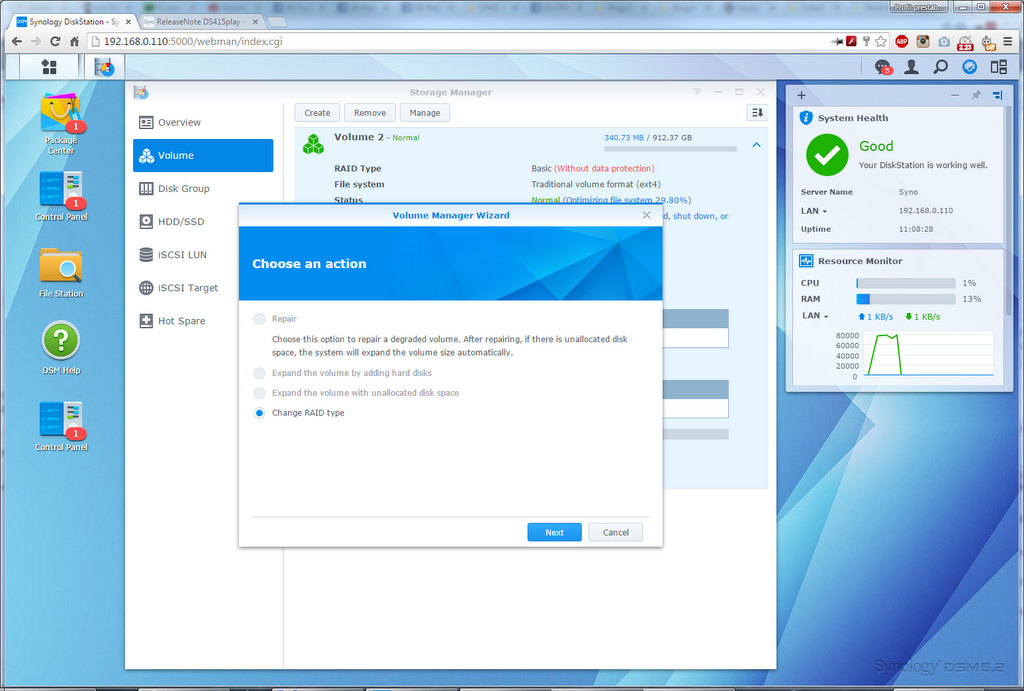This screenshot has height=691, width=1024.
Task: Open the File Station desktop icon
Action: (61, 273)
